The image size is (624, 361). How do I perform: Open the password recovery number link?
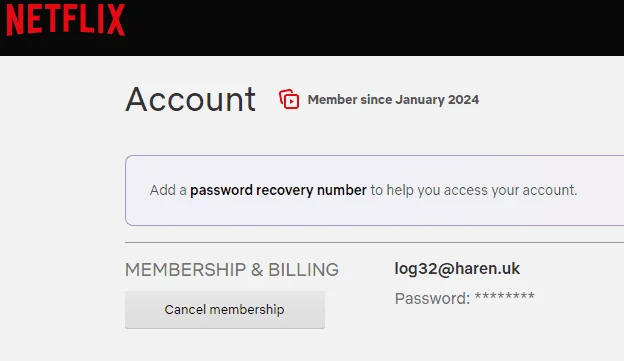(278, 190)
